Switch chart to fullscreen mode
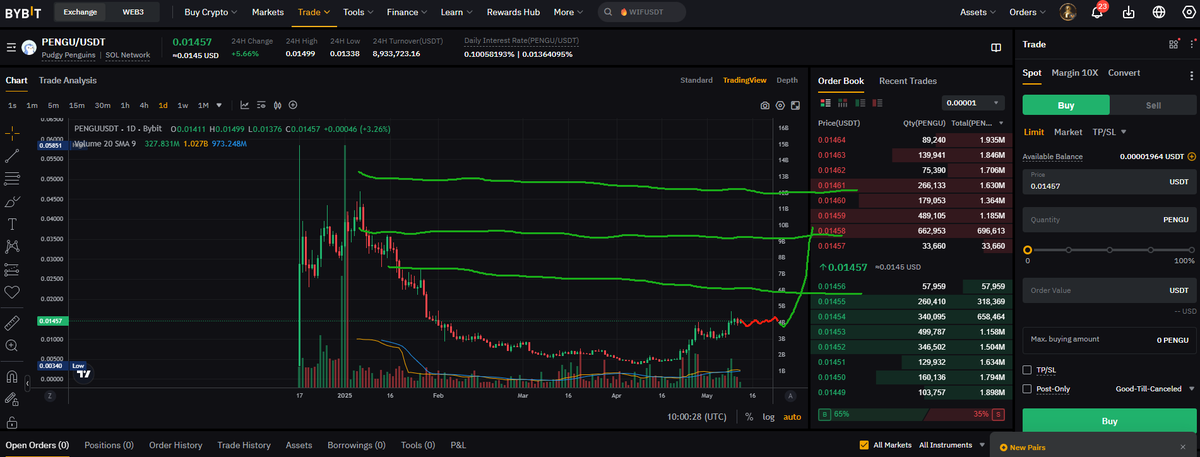Image resolution: width=1200 pixels, height=457 pixels. [794, 105]
